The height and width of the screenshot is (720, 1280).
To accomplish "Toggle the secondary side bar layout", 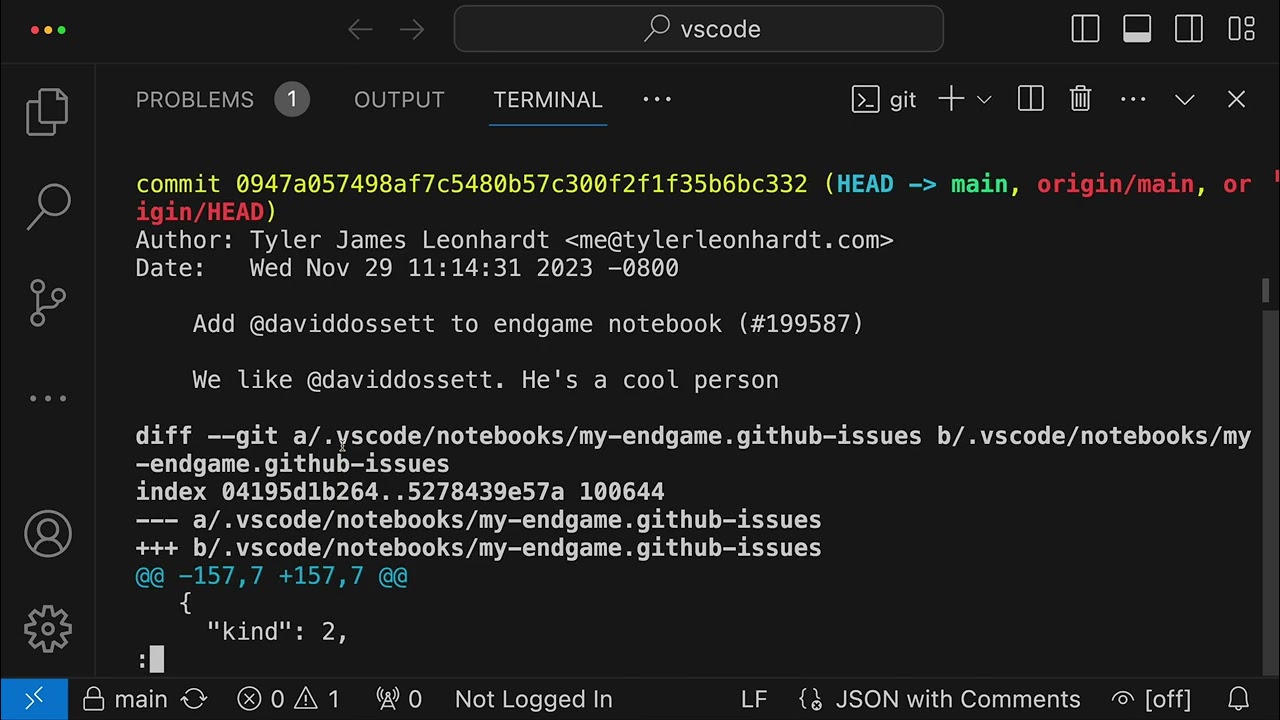I will coord(1189,29).
